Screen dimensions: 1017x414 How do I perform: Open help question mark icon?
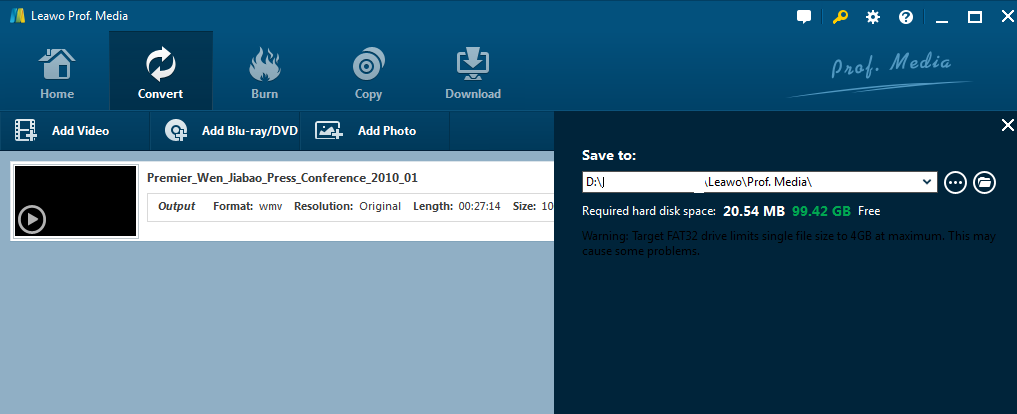coord(906,17)
